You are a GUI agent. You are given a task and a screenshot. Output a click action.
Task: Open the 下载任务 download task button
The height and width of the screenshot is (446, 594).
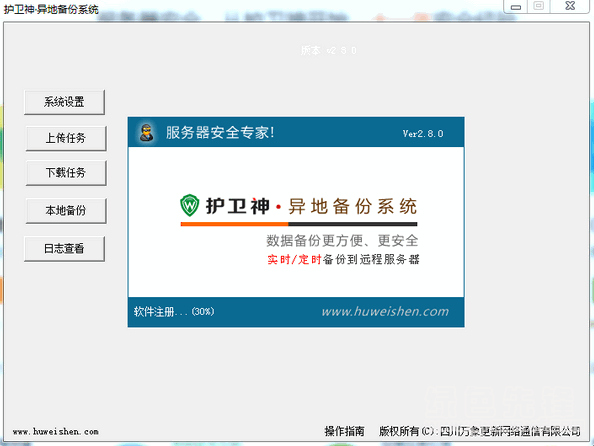pyautogui.click(x=66, y=173)
